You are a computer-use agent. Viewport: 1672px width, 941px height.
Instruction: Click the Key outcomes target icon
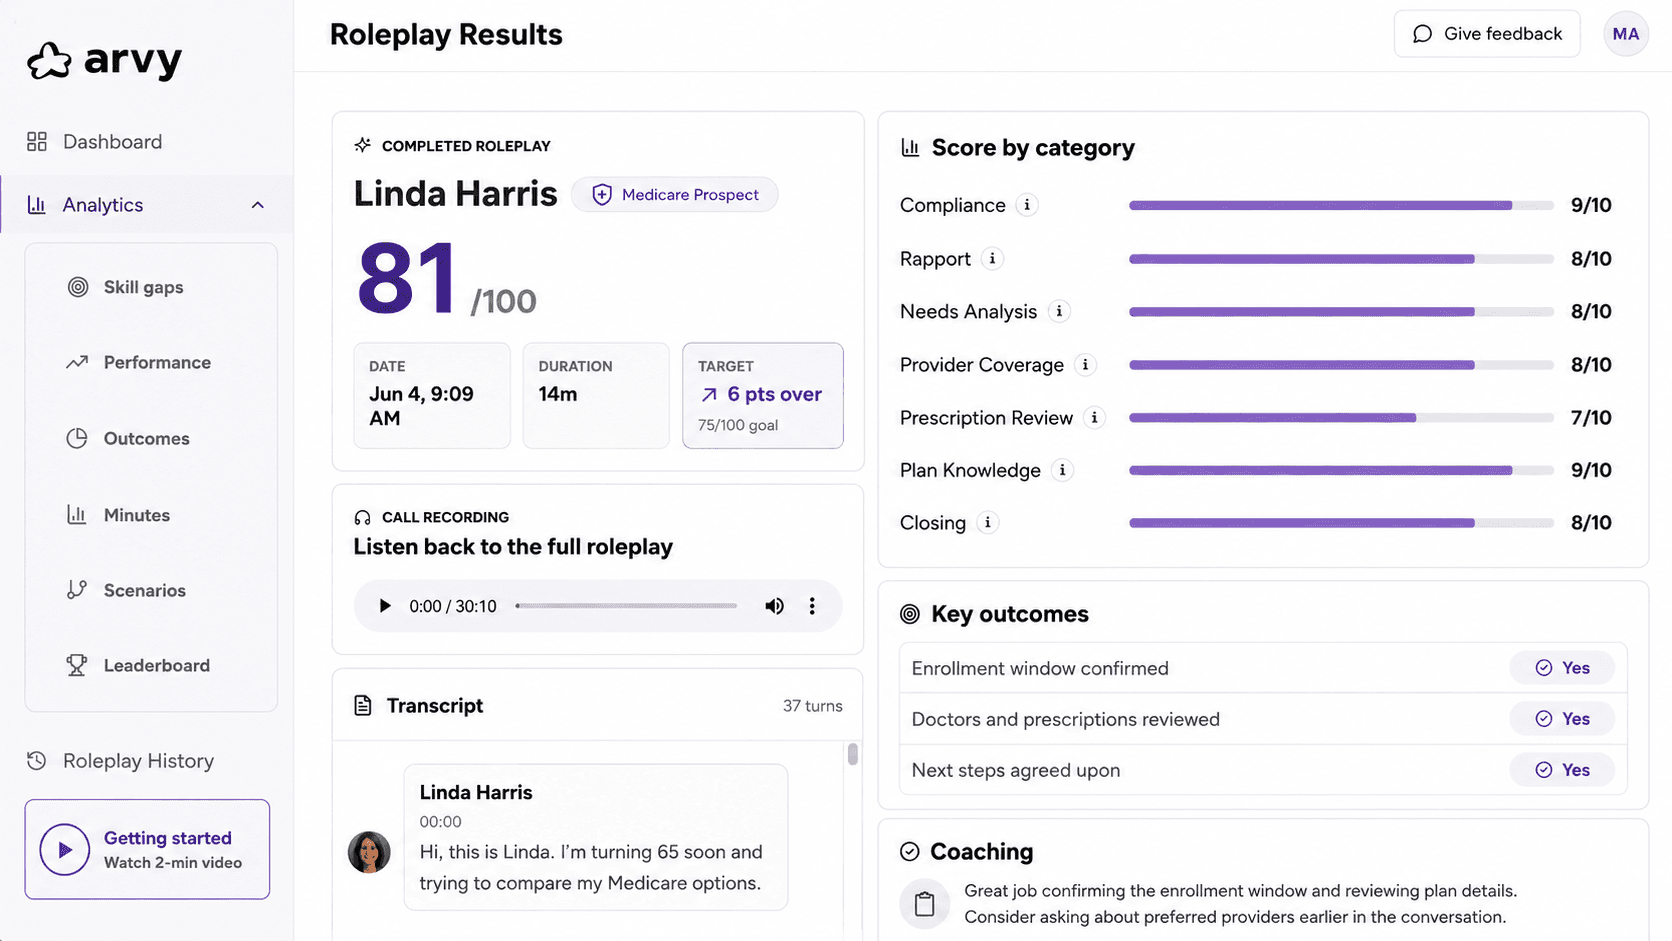click(x=910, y=614)
